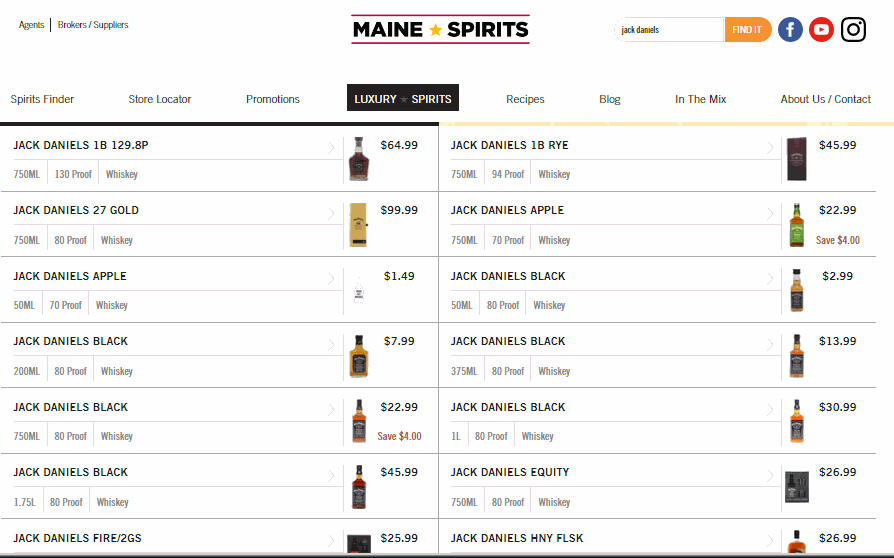
Task: Click the $99.99 price
Action: 399,210
